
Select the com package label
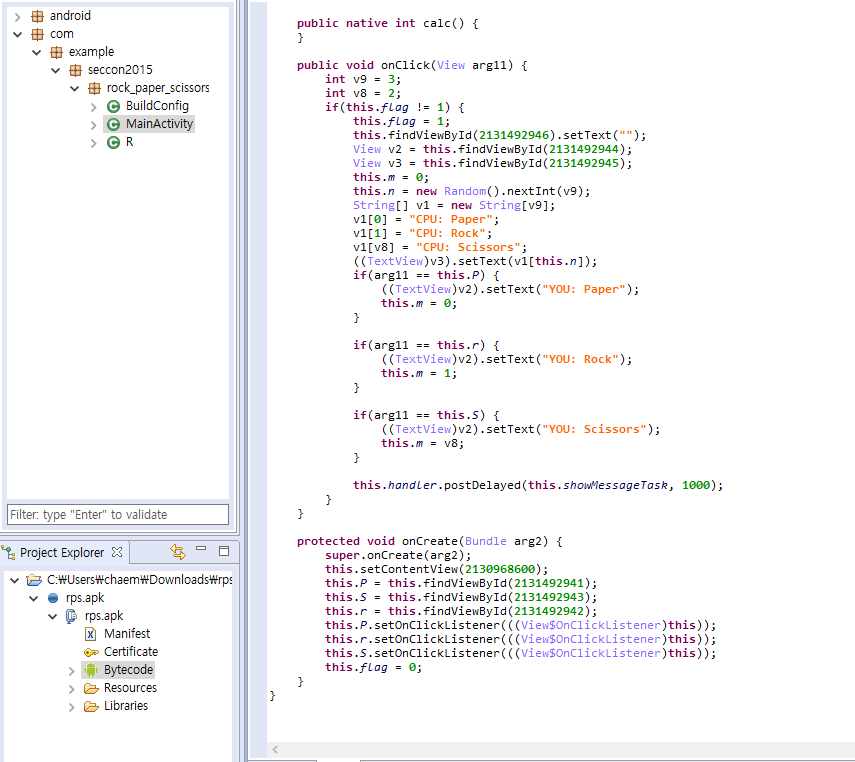62,34
